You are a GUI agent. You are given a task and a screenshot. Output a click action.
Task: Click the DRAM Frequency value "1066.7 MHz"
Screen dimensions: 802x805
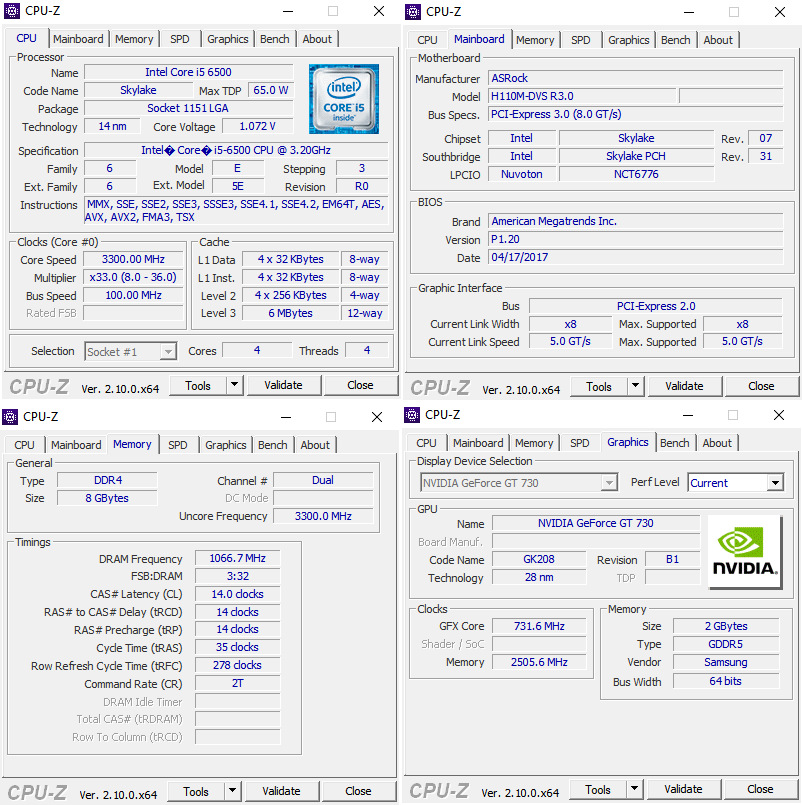point(238,558)
